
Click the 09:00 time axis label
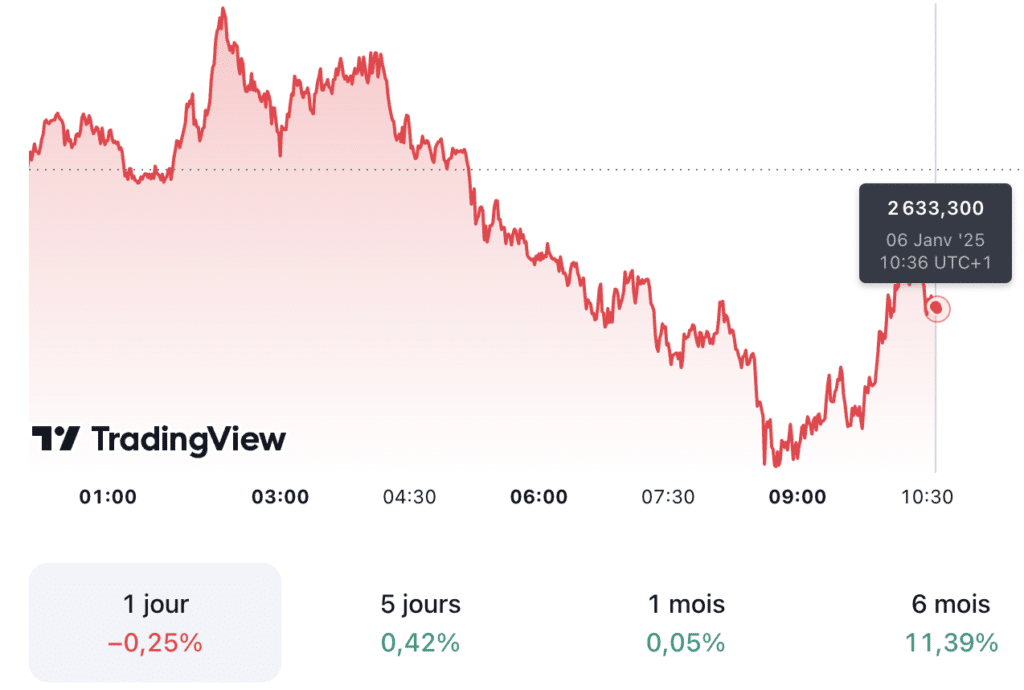(797, 497)
